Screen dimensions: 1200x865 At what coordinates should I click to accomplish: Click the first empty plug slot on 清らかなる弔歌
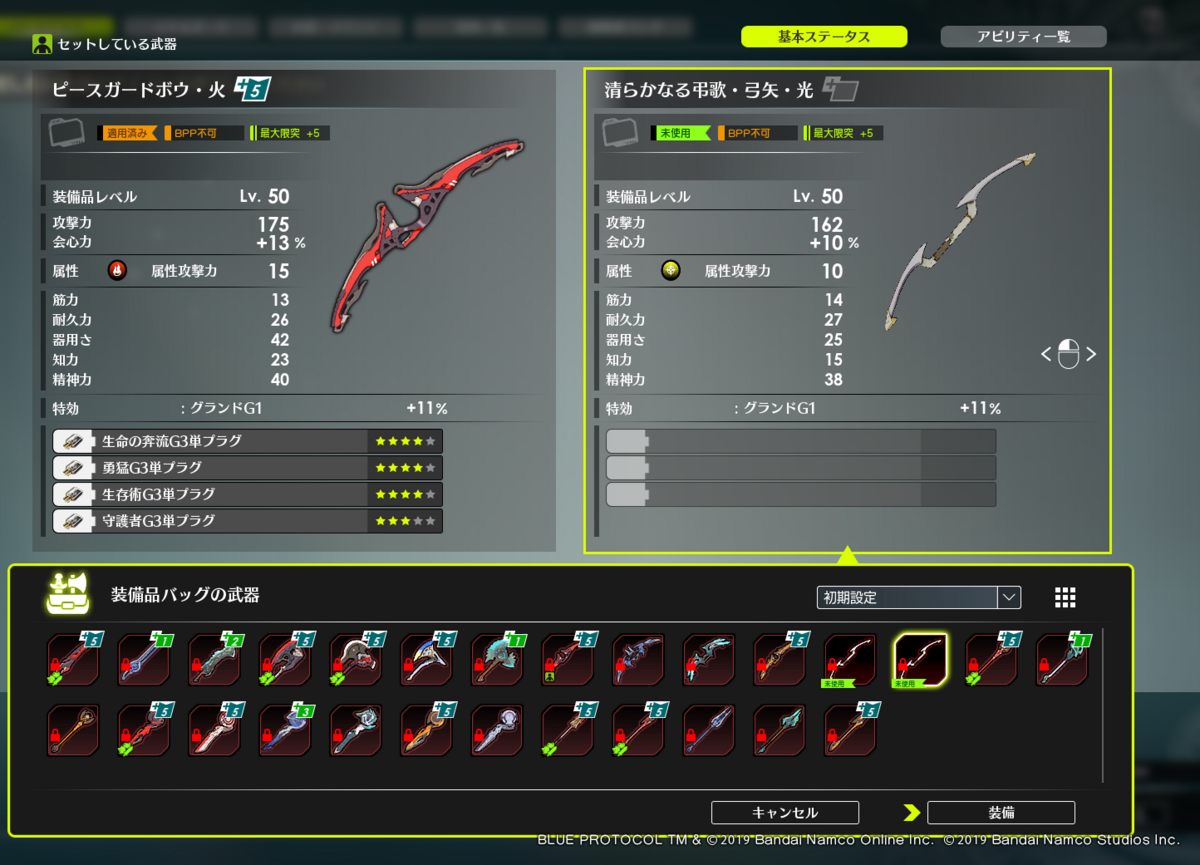click(801, 441)
